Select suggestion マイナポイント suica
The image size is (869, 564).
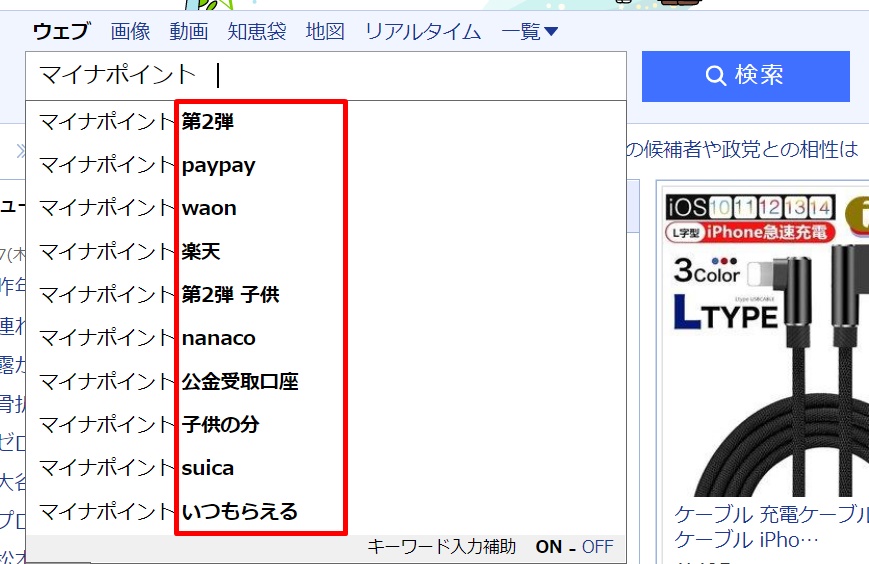click(326, 468)
